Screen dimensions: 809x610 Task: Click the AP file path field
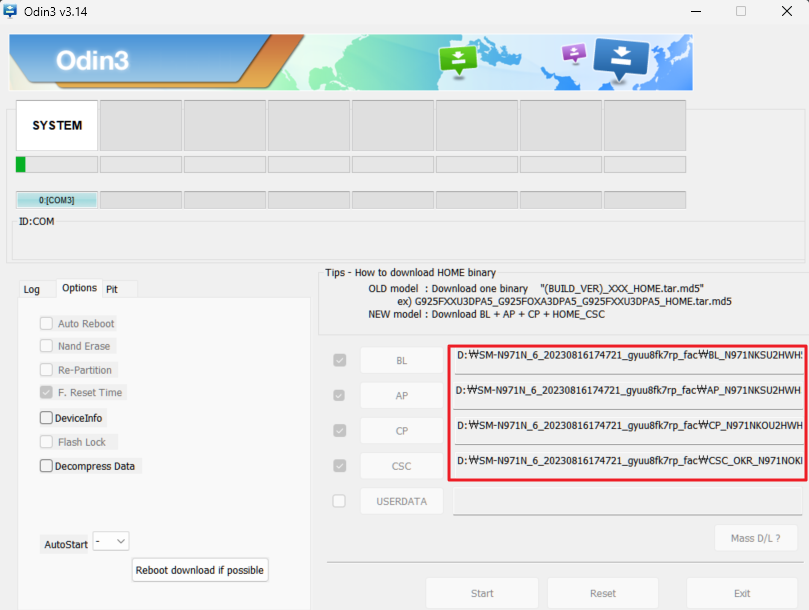tap(628, 395)
